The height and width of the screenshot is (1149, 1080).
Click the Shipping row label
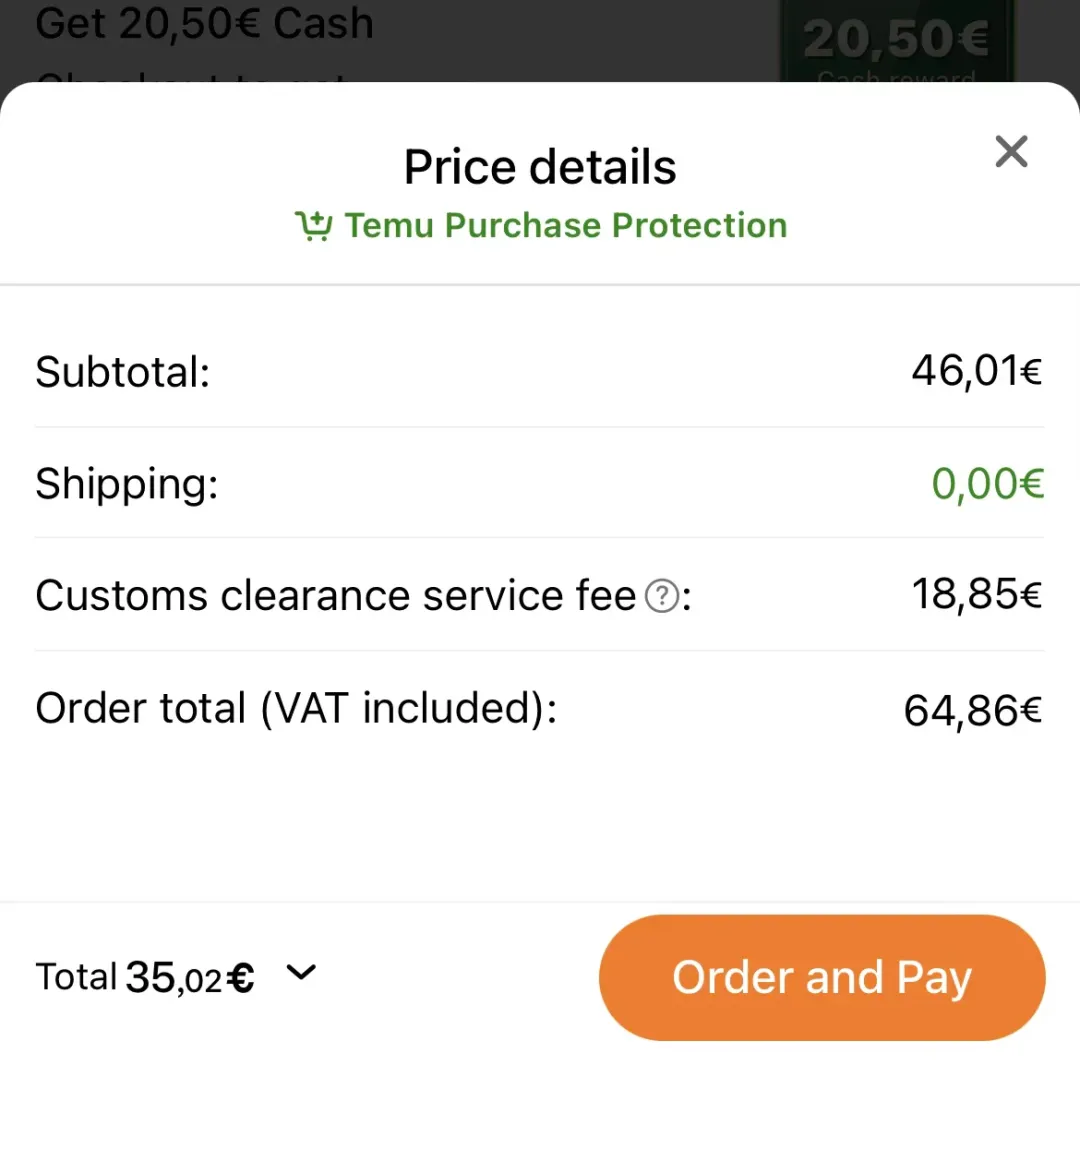[x=127, y=484]
